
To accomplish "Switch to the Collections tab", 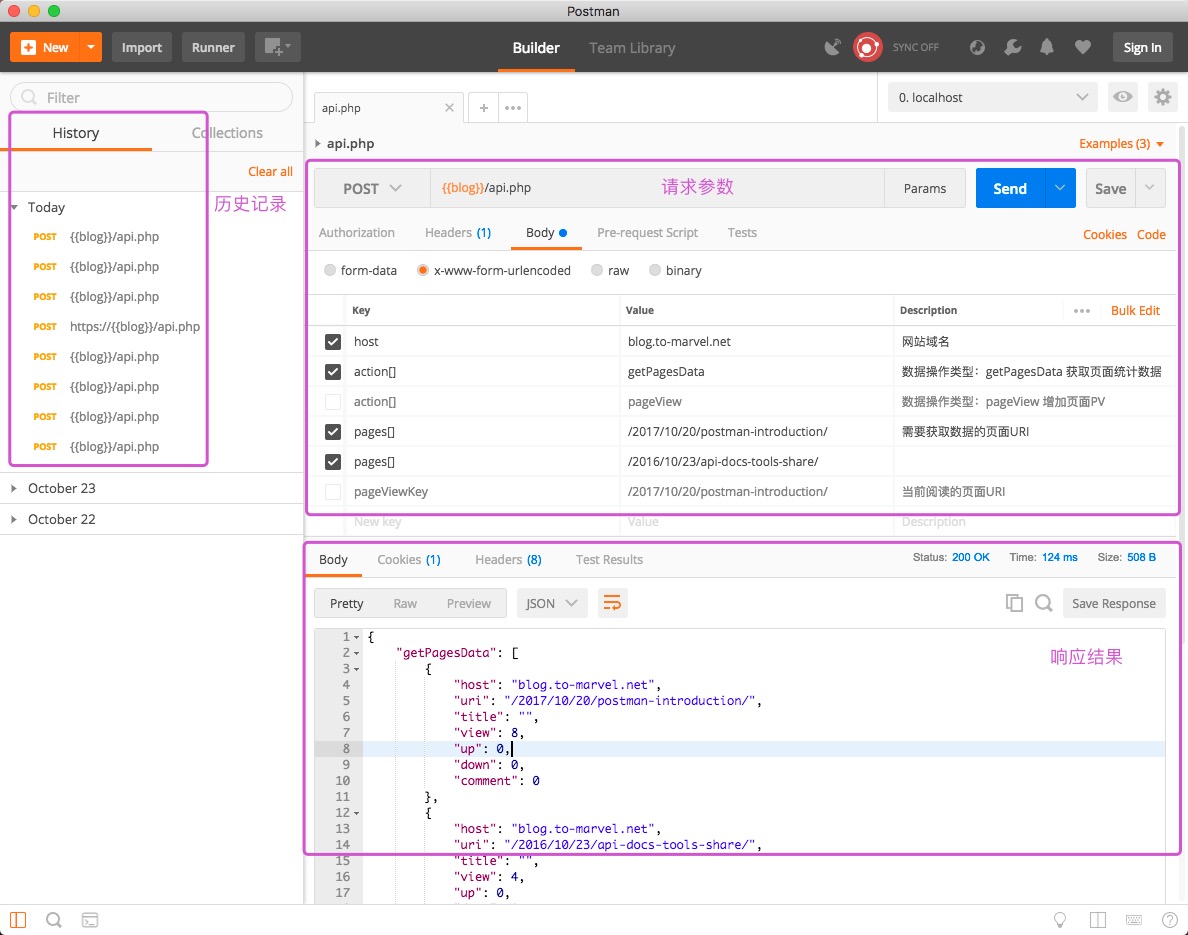I will pos(227,133).
